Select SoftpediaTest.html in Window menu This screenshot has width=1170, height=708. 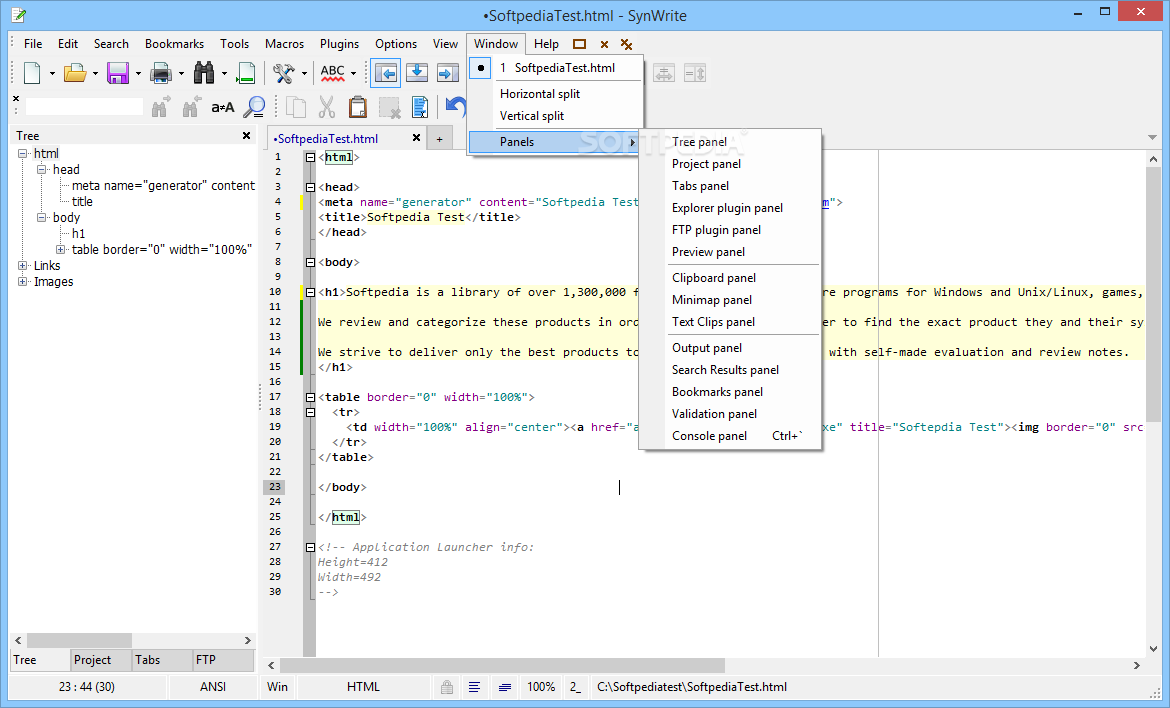point(556,68)
